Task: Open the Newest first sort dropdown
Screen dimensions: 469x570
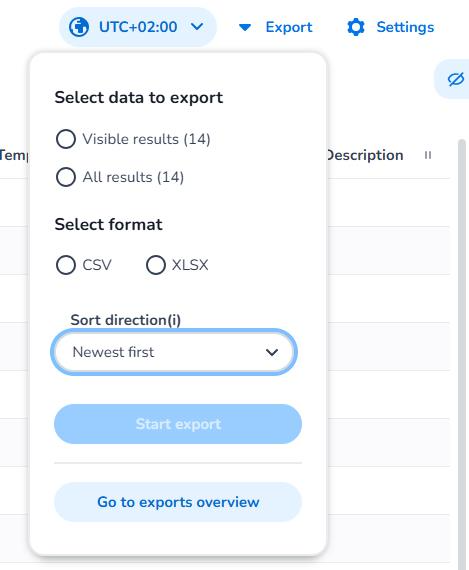Action: [x=174, y=352]
